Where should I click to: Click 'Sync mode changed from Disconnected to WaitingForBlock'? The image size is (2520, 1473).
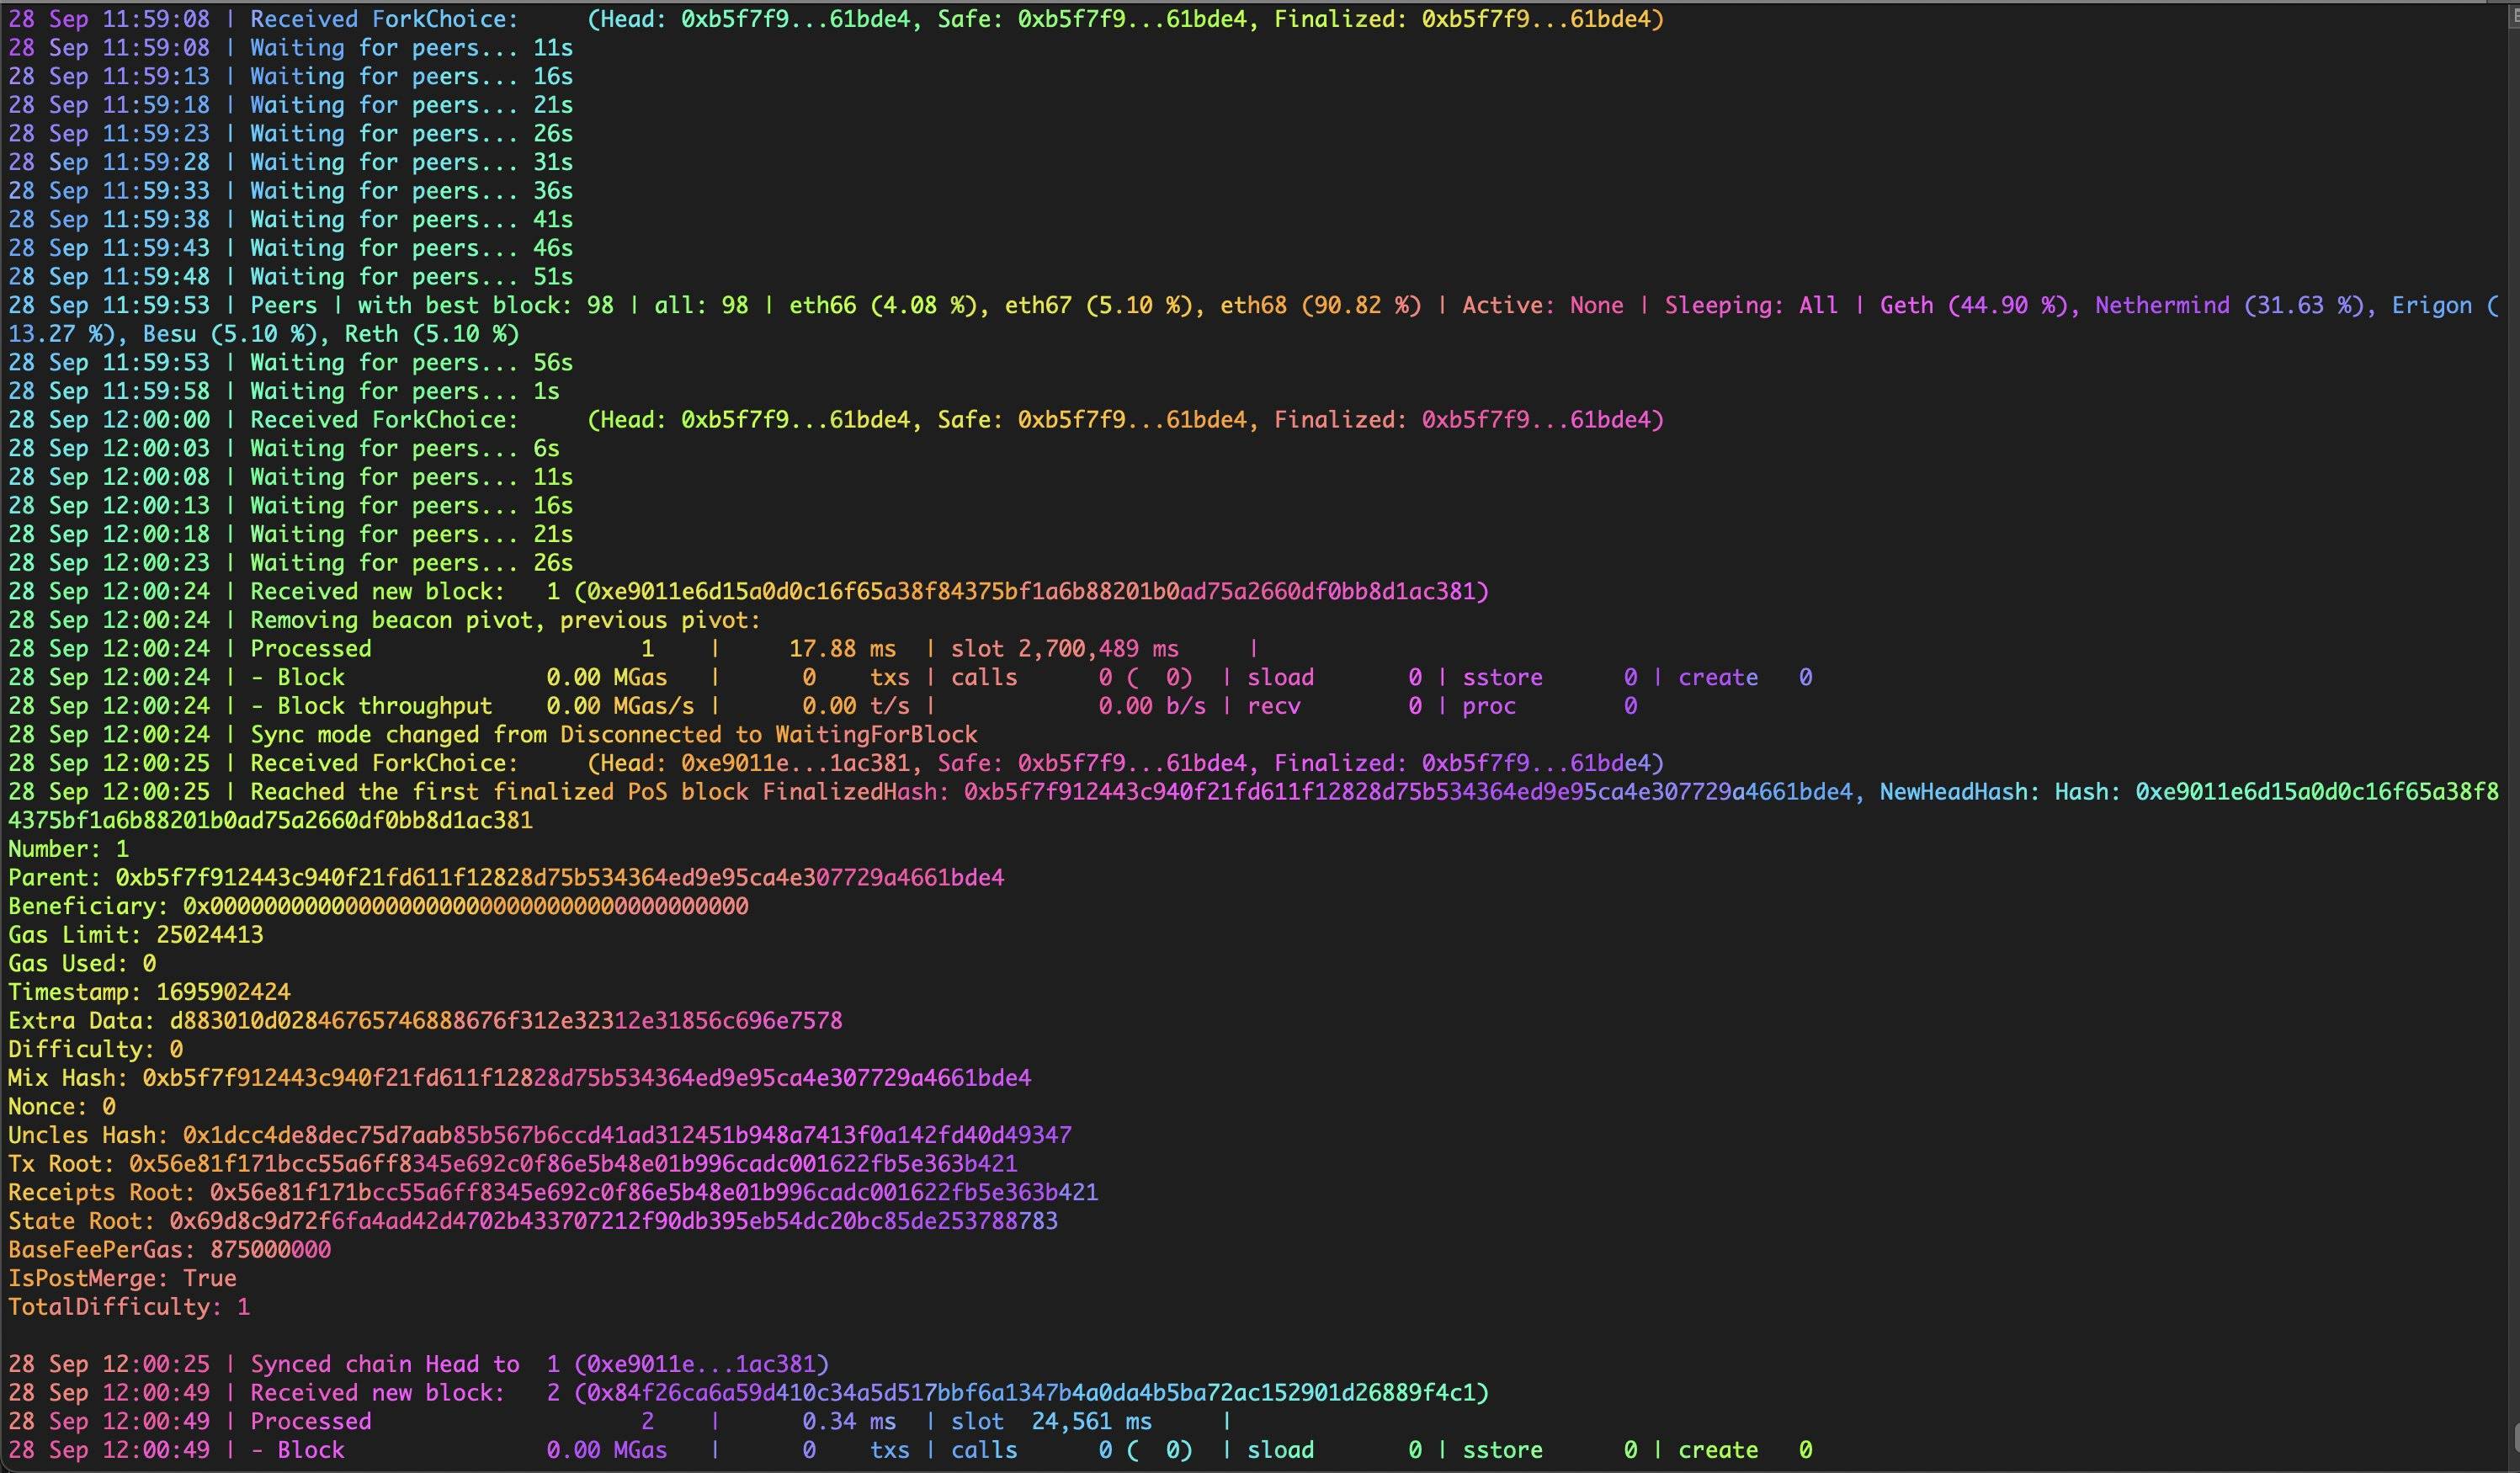click(x=613, y=735)
